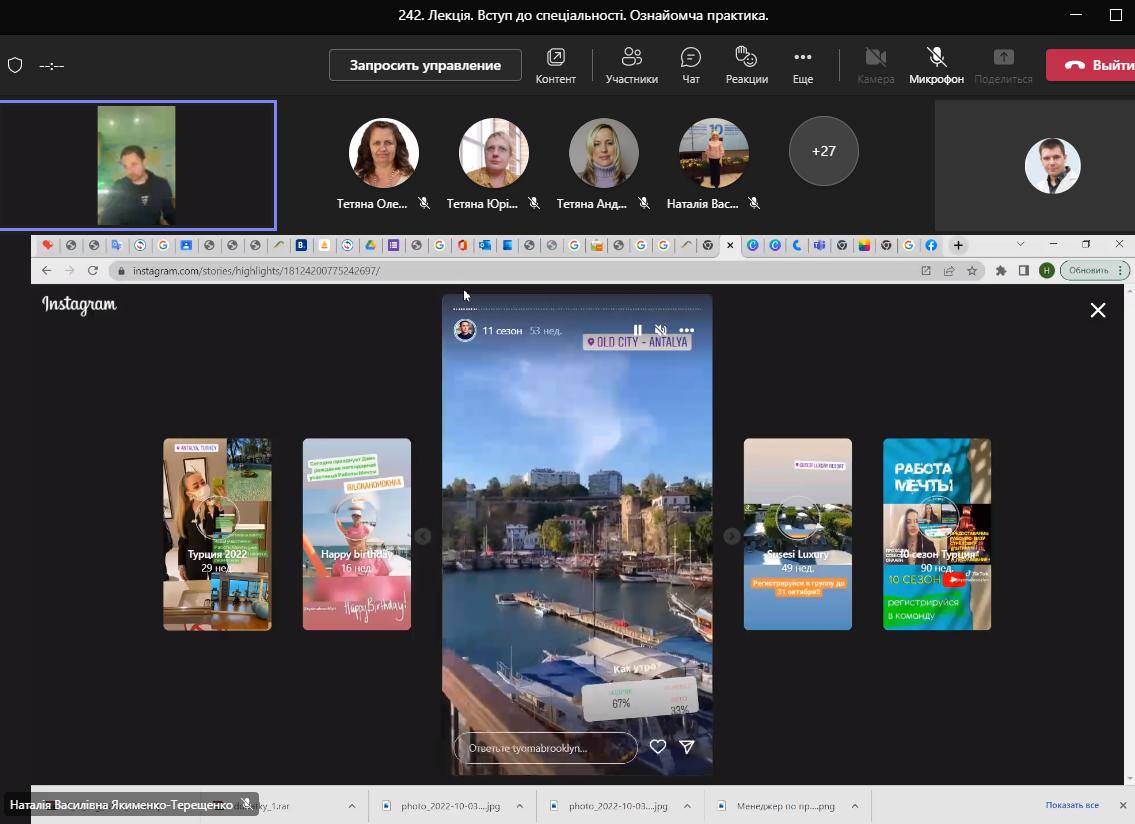Image resolution: width=1135 pixels, height=824 pixels.
Task: Bookmark this page with the star icon
Action: pyautogui.click(x=972, y=271)
